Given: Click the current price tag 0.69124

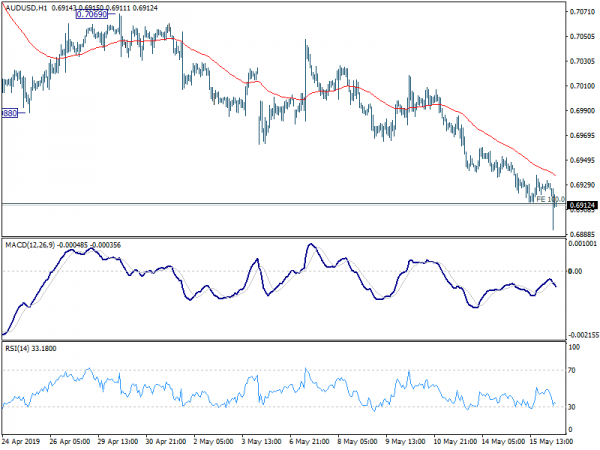Looking at the screenshot, I should click(x=582, y=205).
